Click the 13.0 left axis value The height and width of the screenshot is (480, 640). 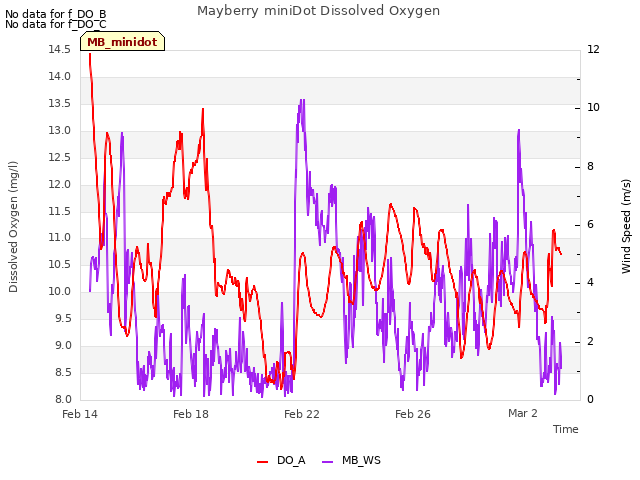pos(60,131)
